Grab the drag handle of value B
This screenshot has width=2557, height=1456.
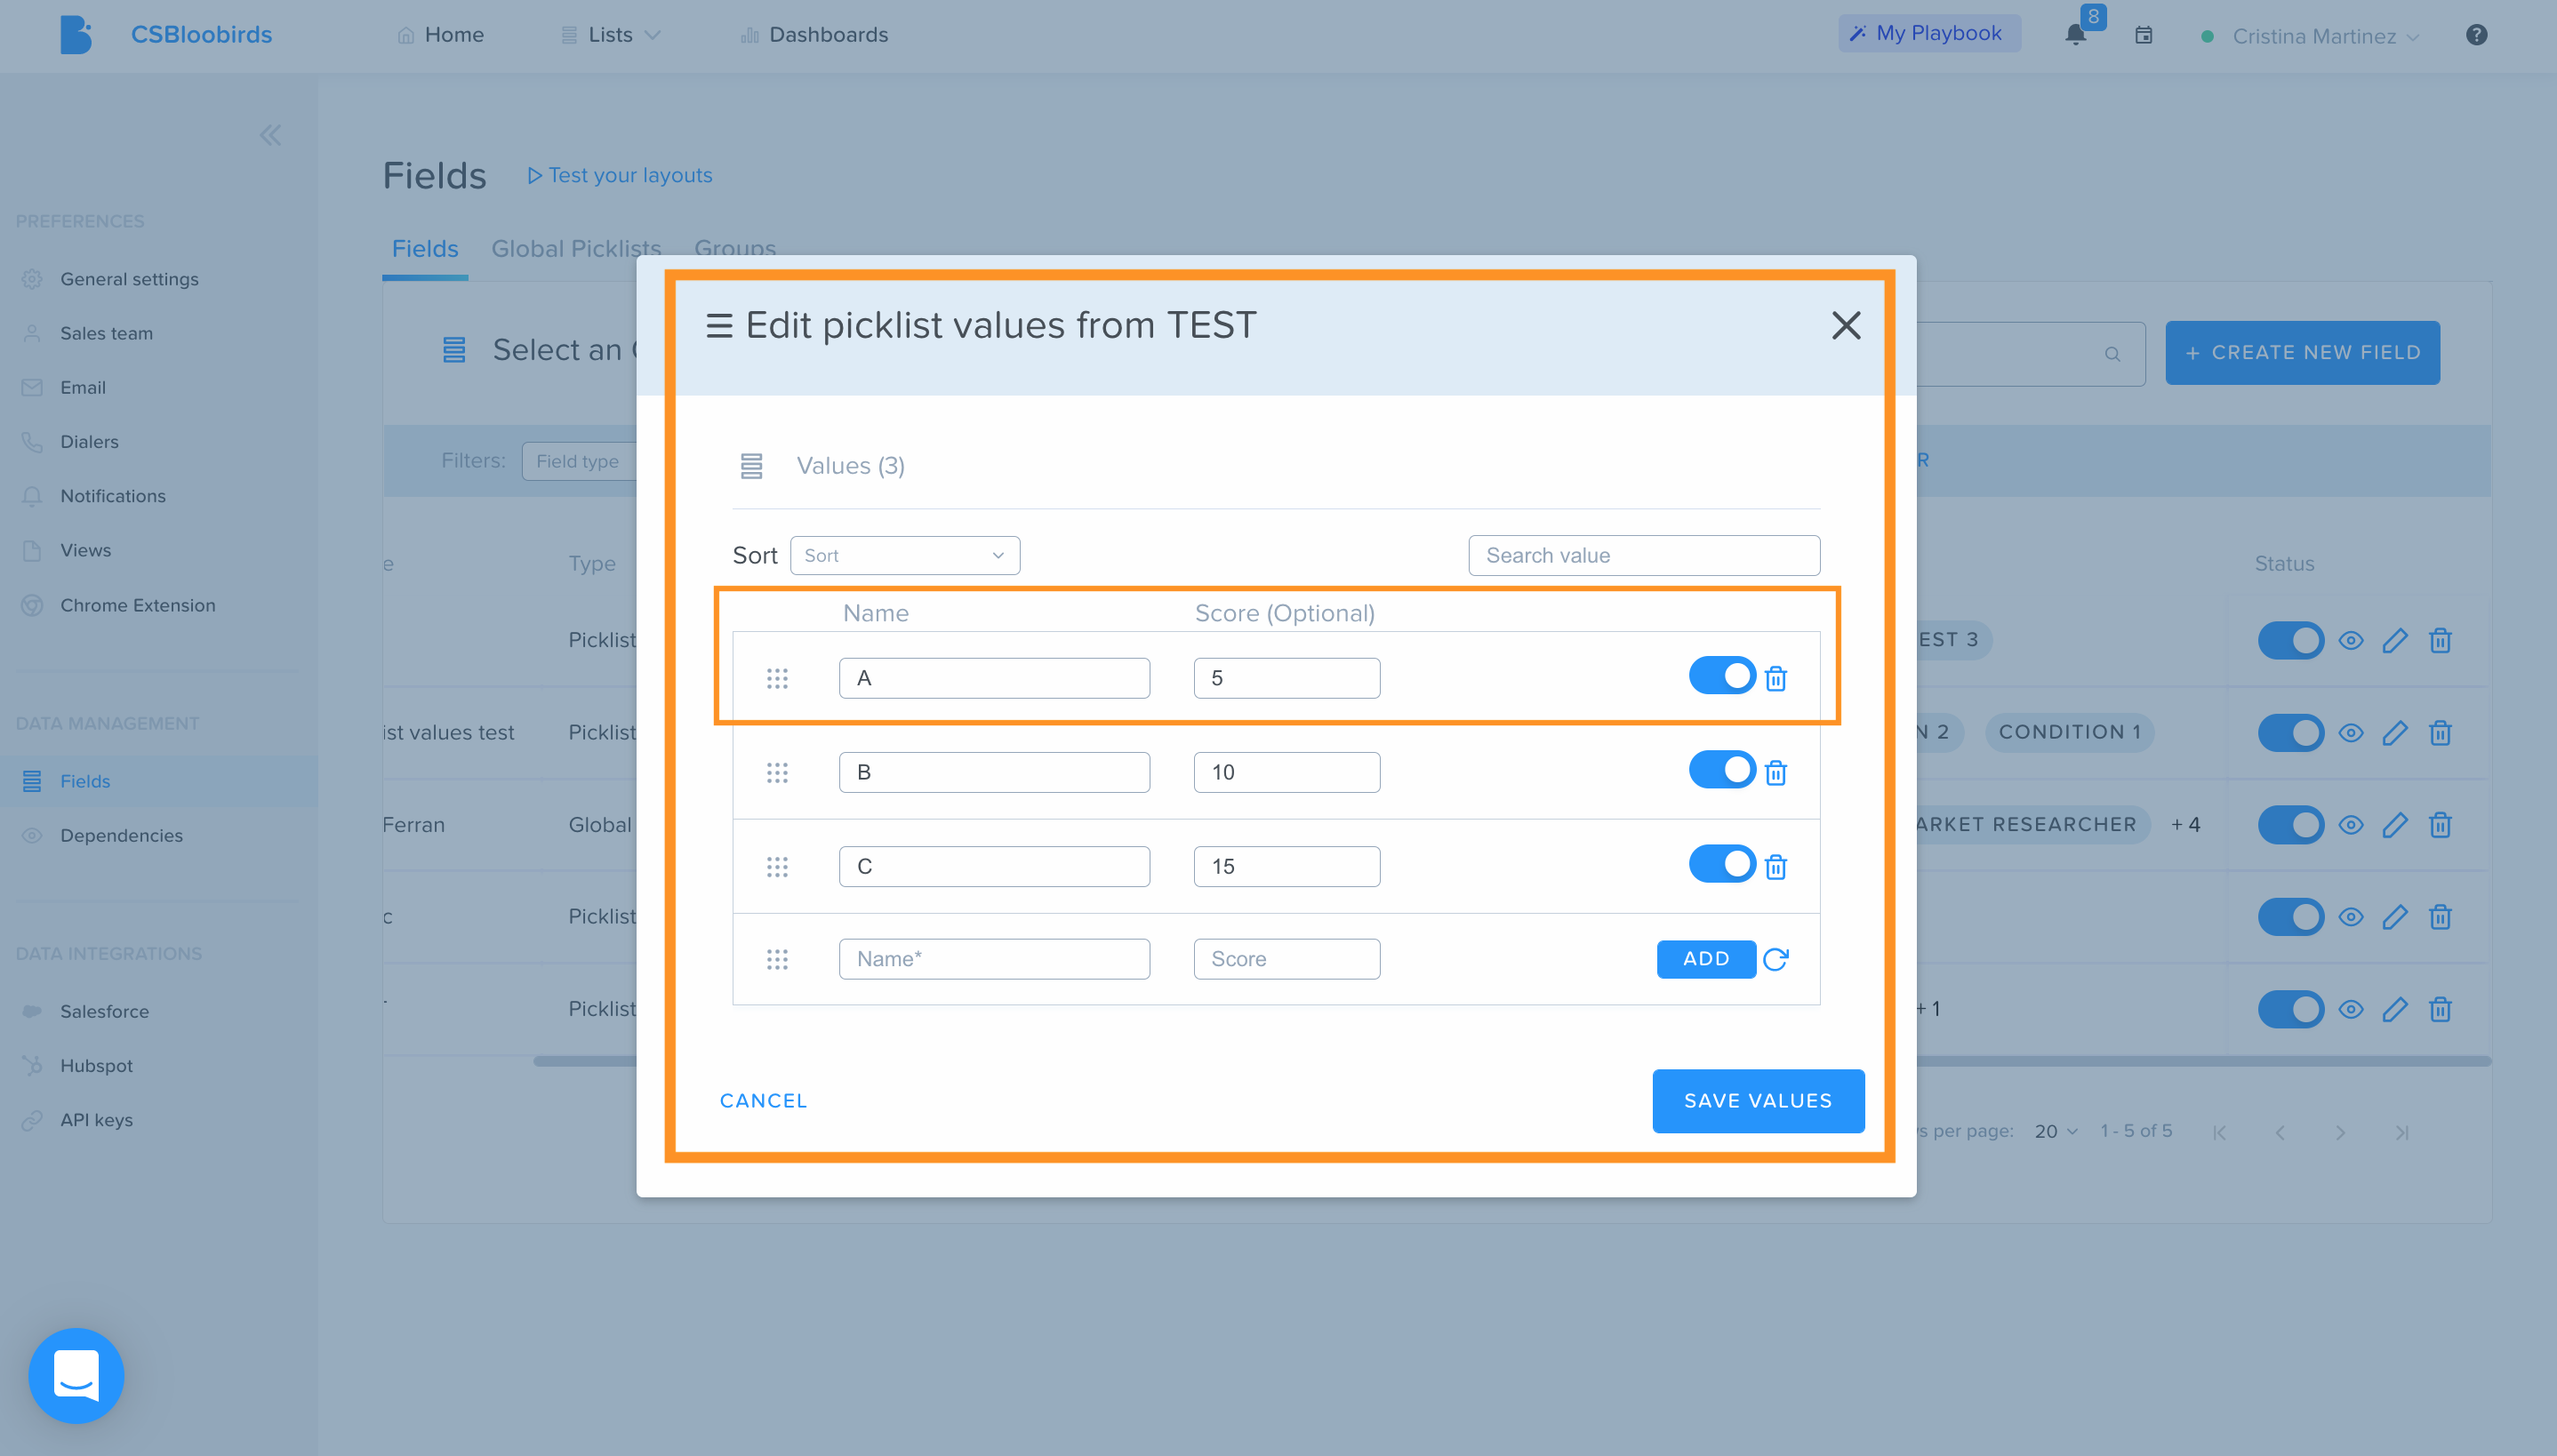coord(777,773)
